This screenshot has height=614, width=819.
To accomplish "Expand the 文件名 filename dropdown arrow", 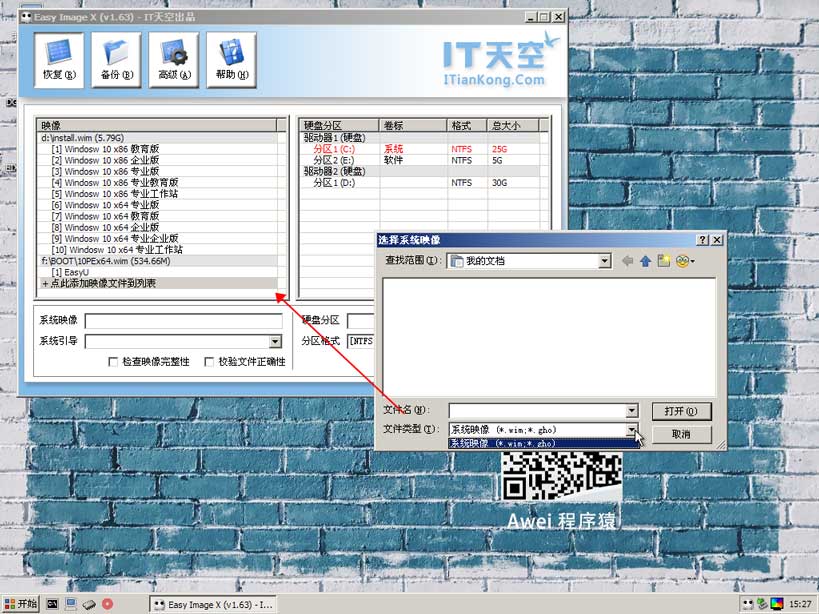I will pos(632,411).
